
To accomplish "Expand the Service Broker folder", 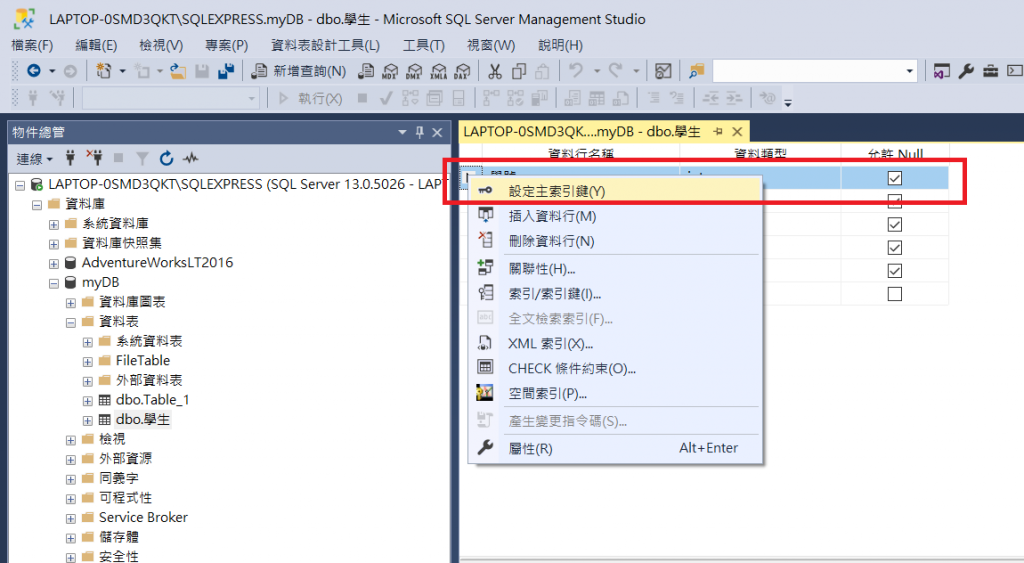I will [x=71, y=519].
